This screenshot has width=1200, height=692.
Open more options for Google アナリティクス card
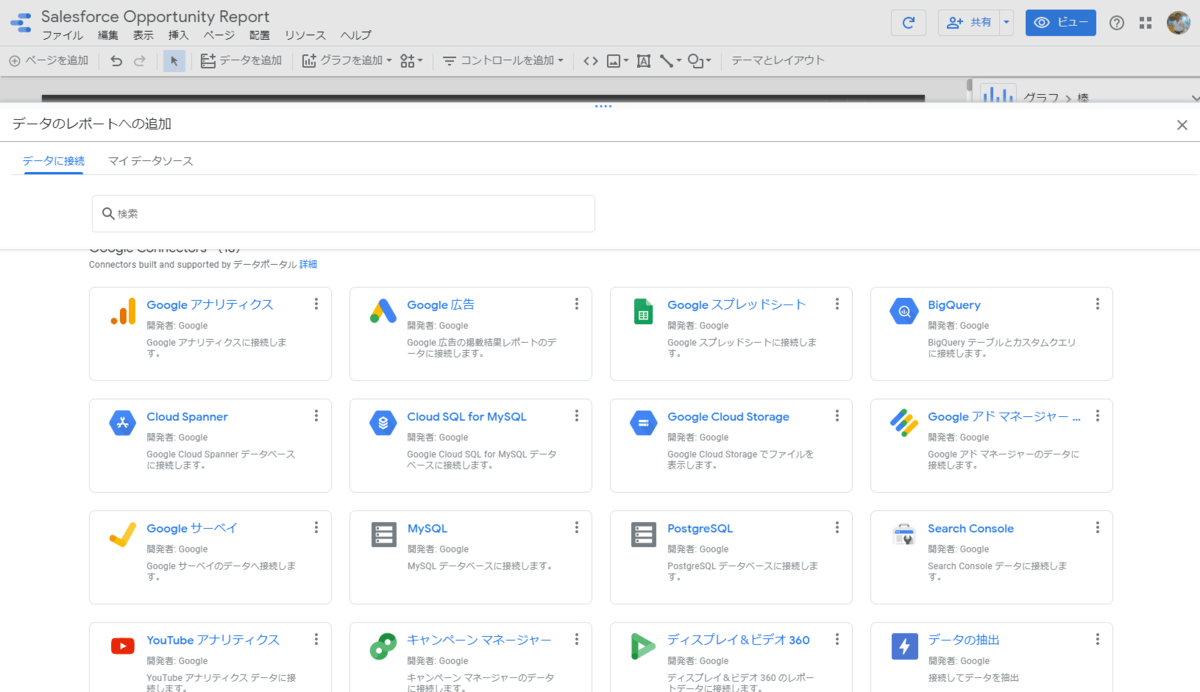click(x=316, y=304)
